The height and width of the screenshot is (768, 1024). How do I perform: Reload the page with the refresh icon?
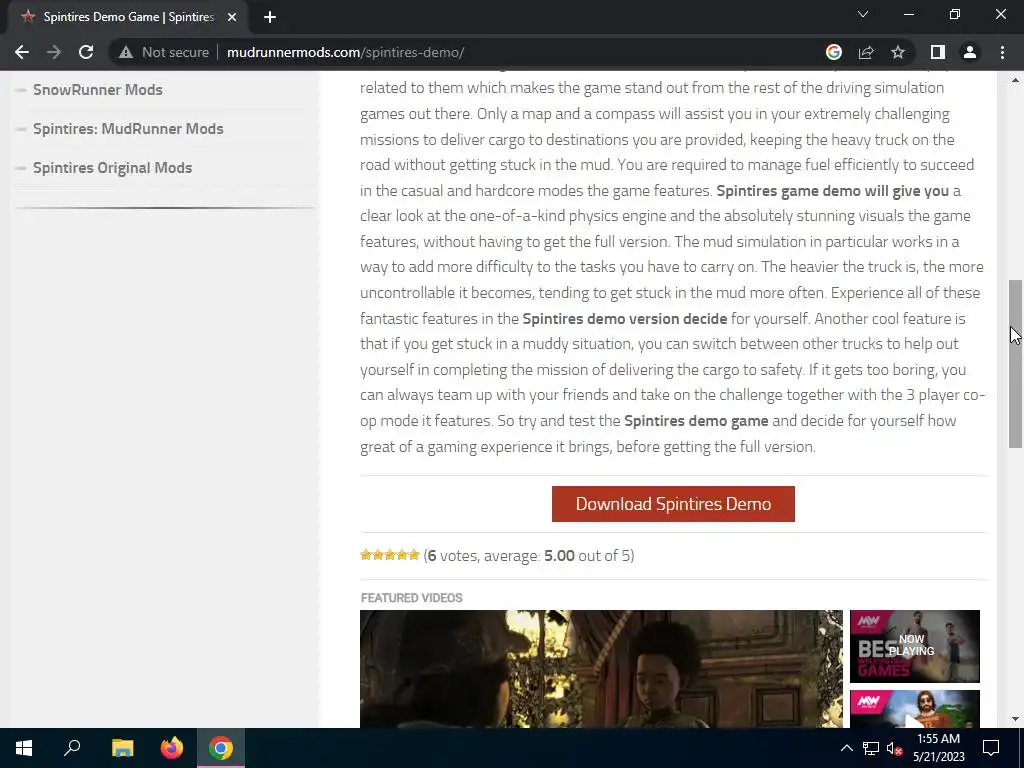pos(86,52)
